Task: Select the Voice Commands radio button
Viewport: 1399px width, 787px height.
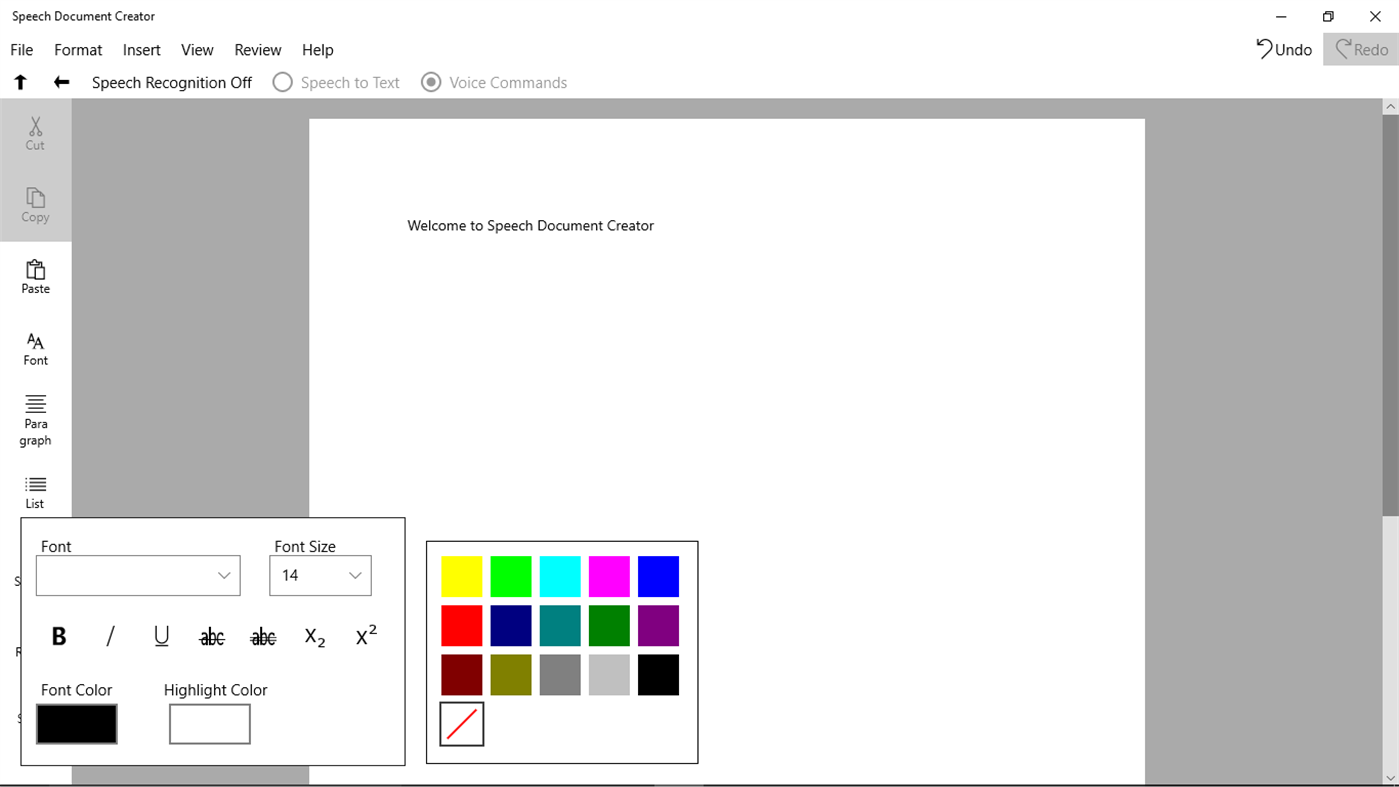Action: [x=431, y=82]
